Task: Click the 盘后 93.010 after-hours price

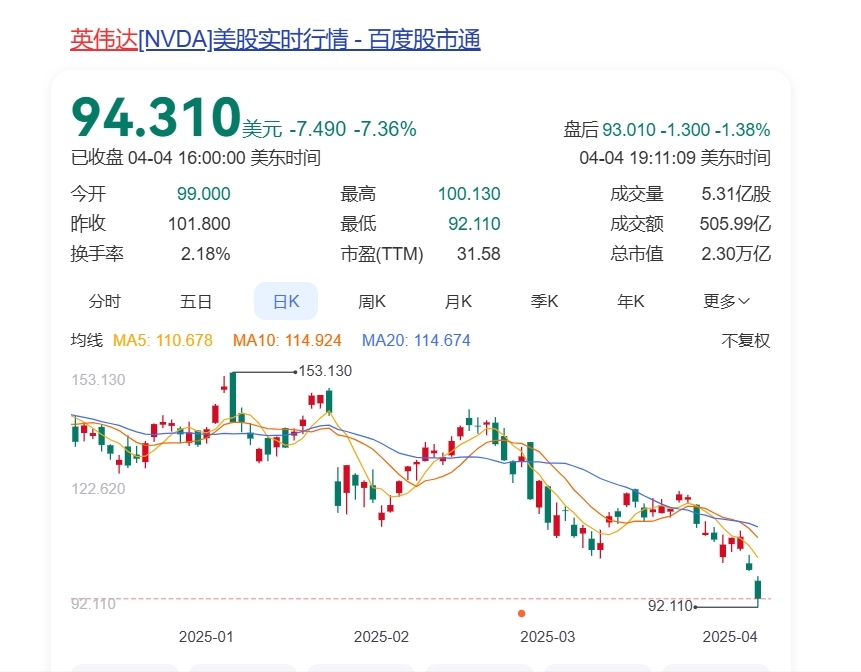Action: [x=629, y=130]
